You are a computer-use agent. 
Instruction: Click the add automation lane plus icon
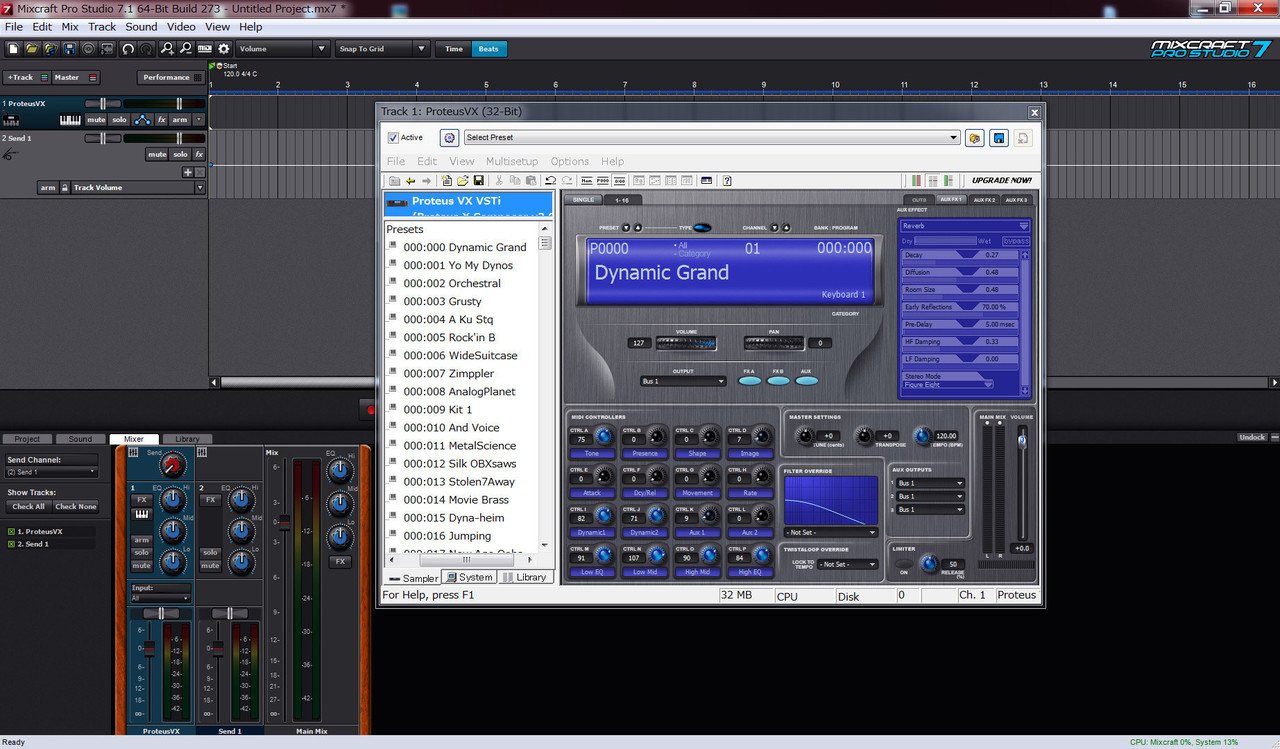click(x=186, y=172)
